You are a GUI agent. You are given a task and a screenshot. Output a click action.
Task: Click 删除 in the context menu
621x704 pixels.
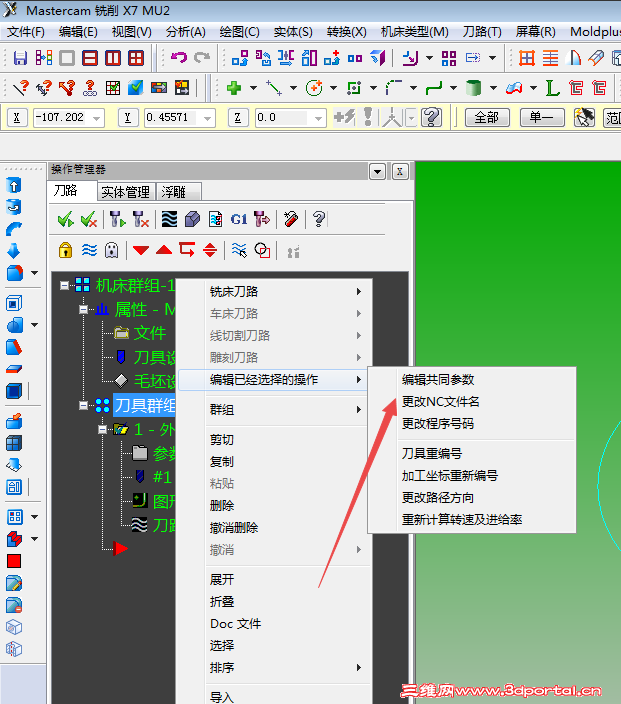[x=222, y=506]
